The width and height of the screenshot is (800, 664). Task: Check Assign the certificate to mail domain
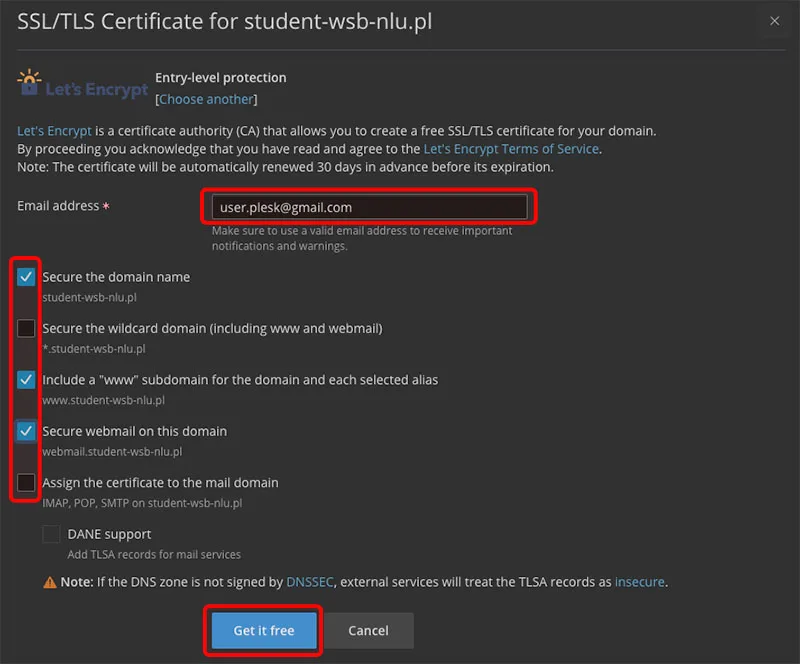[26, 482]
